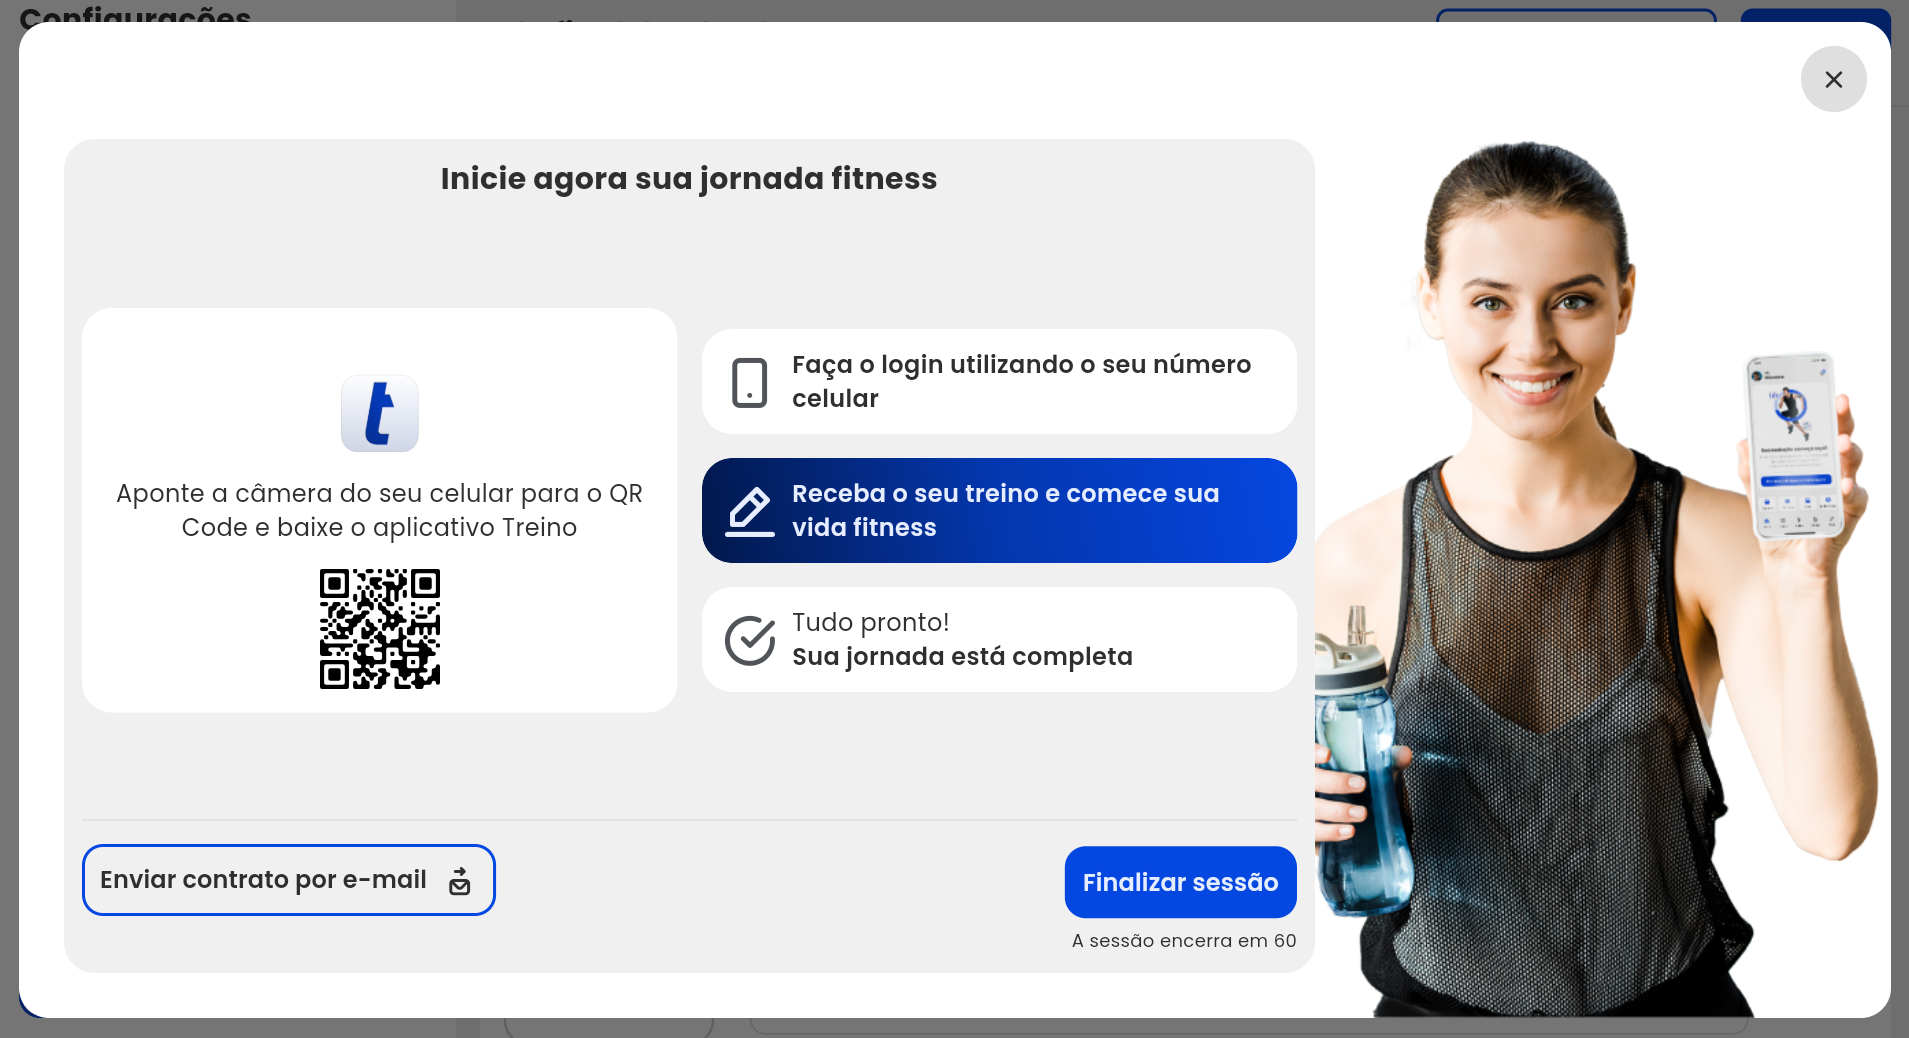Click Enviar contrato por e-mail button
This screenshot has height=1038, width=1909.
click(288, 880)
